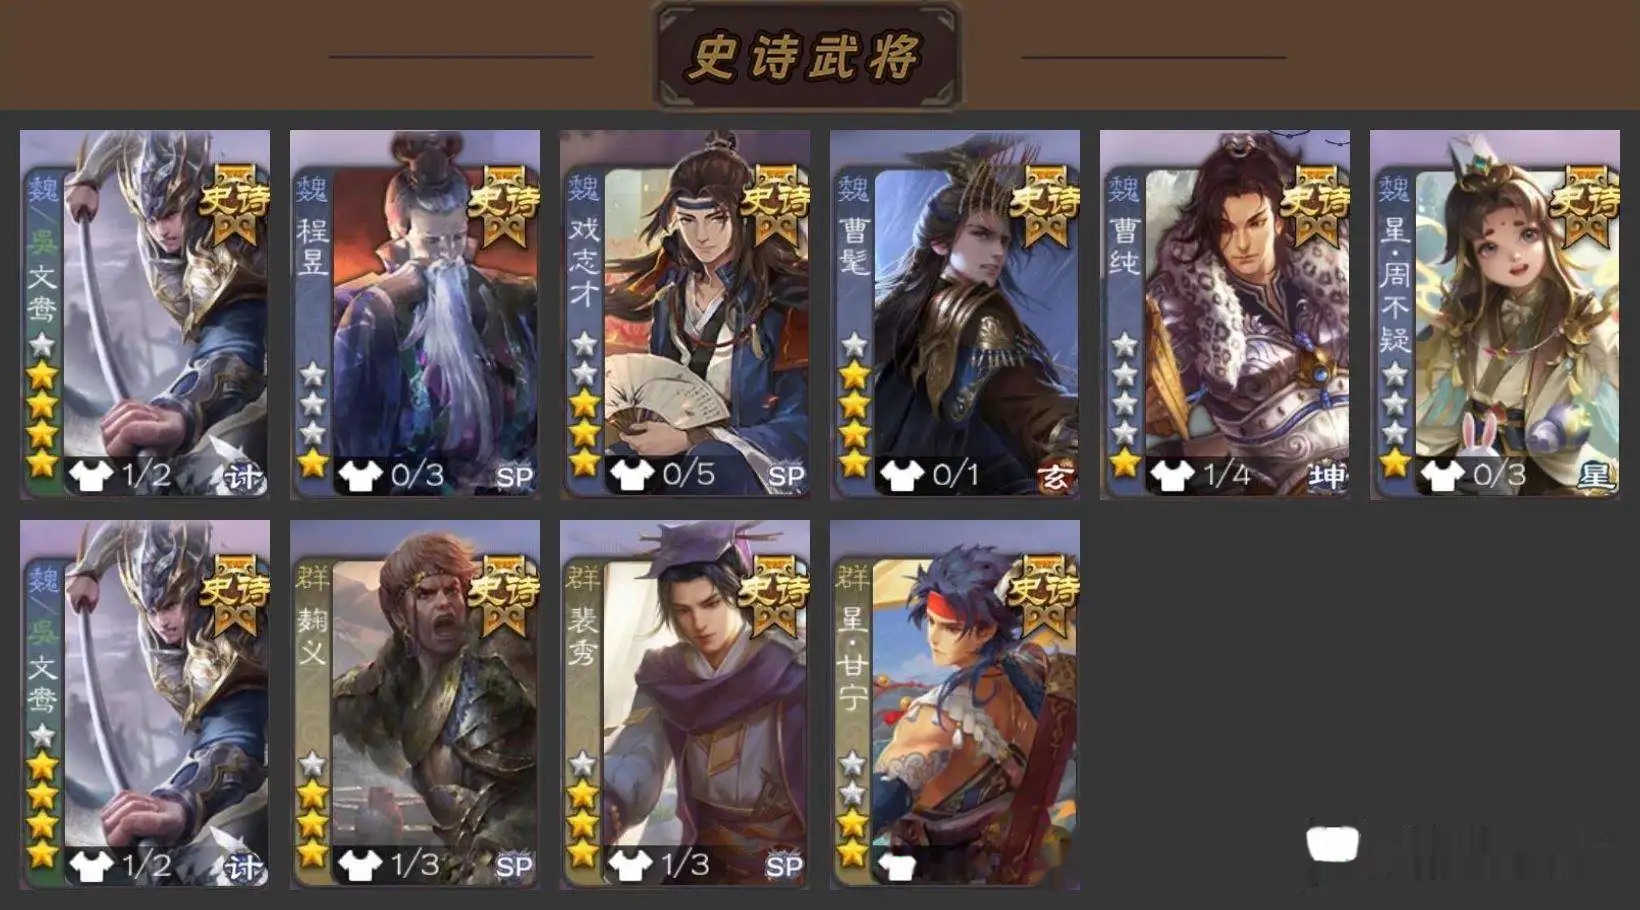
Task: Click the 星 tag on 周不疑 card
Action: pos(1595,477)
